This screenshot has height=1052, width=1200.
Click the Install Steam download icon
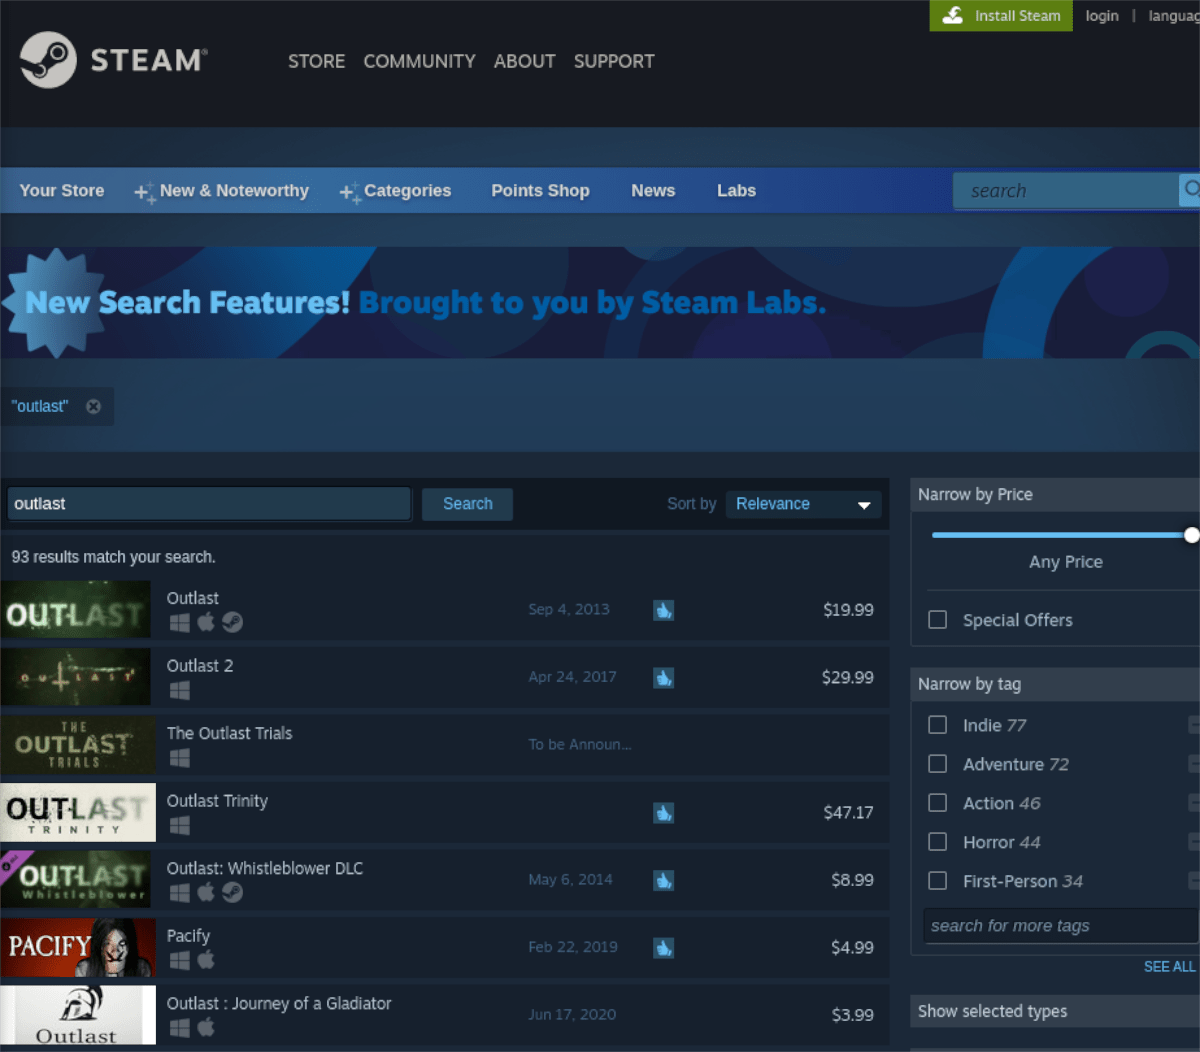(x=953, y=15)
